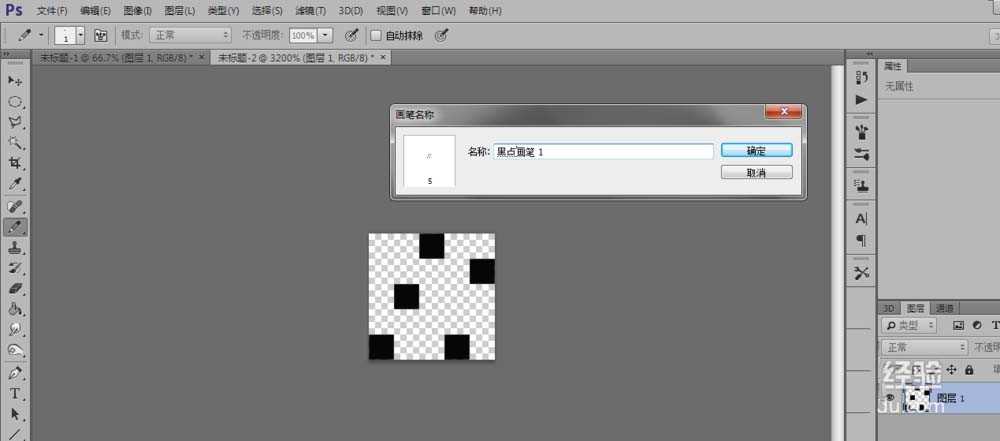Image resolution: width=1000 pixels, height=441 pixels.
Task: Select the Elliptical Marquee tool
Action: [15, 101]
